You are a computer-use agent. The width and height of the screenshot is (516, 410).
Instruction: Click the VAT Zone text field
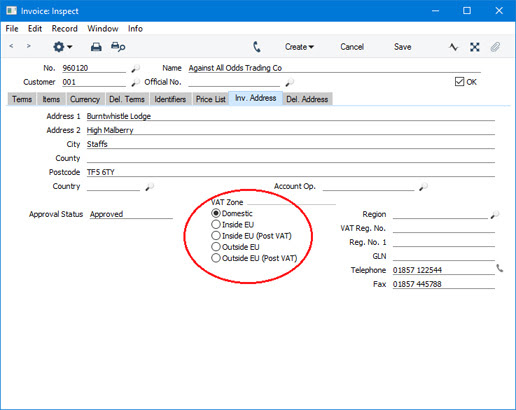pos(292,201)
